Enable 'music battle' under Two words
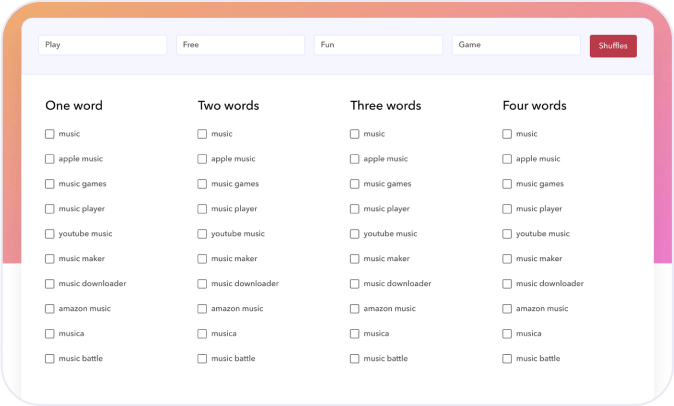The image size is (674, 406). 202,359
